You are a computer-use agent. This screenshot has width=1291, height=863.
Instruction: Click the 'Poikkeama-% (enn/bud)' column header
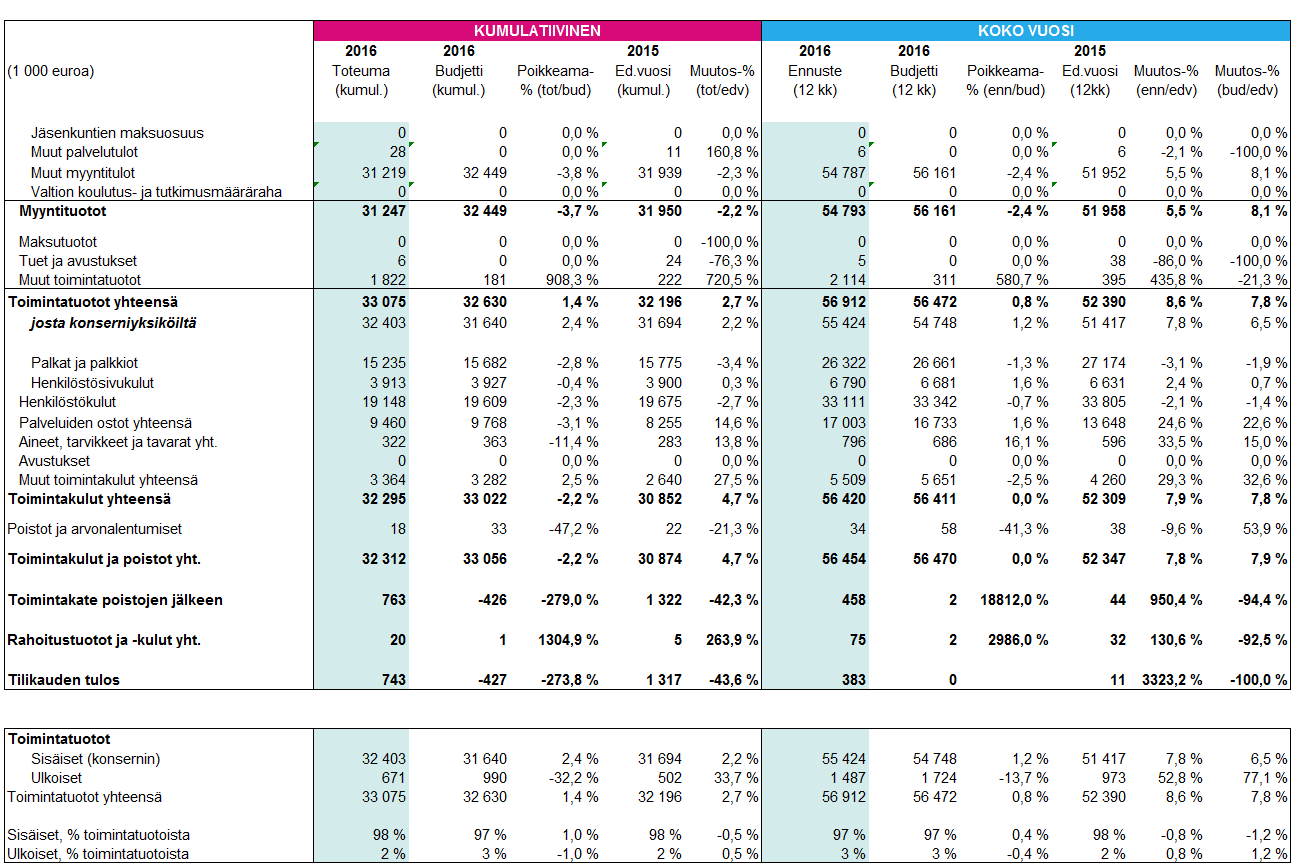[1006, 80]
